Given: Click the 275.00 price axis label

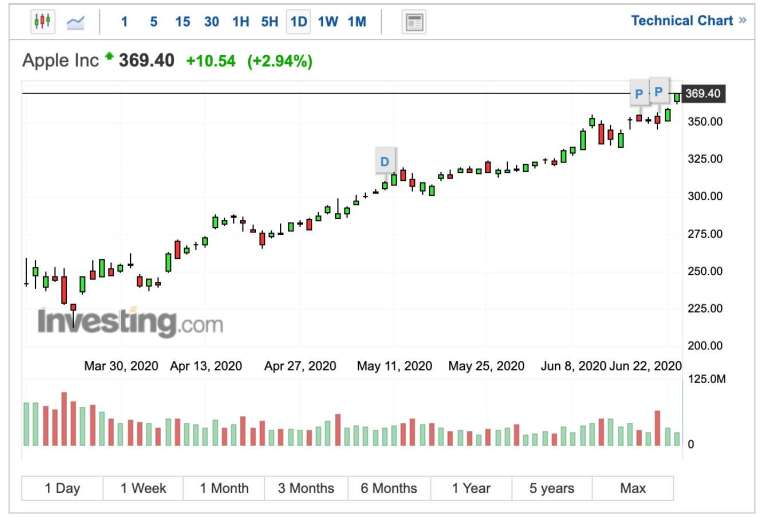Looking at the screenshot, I should [x=705, y=234].
